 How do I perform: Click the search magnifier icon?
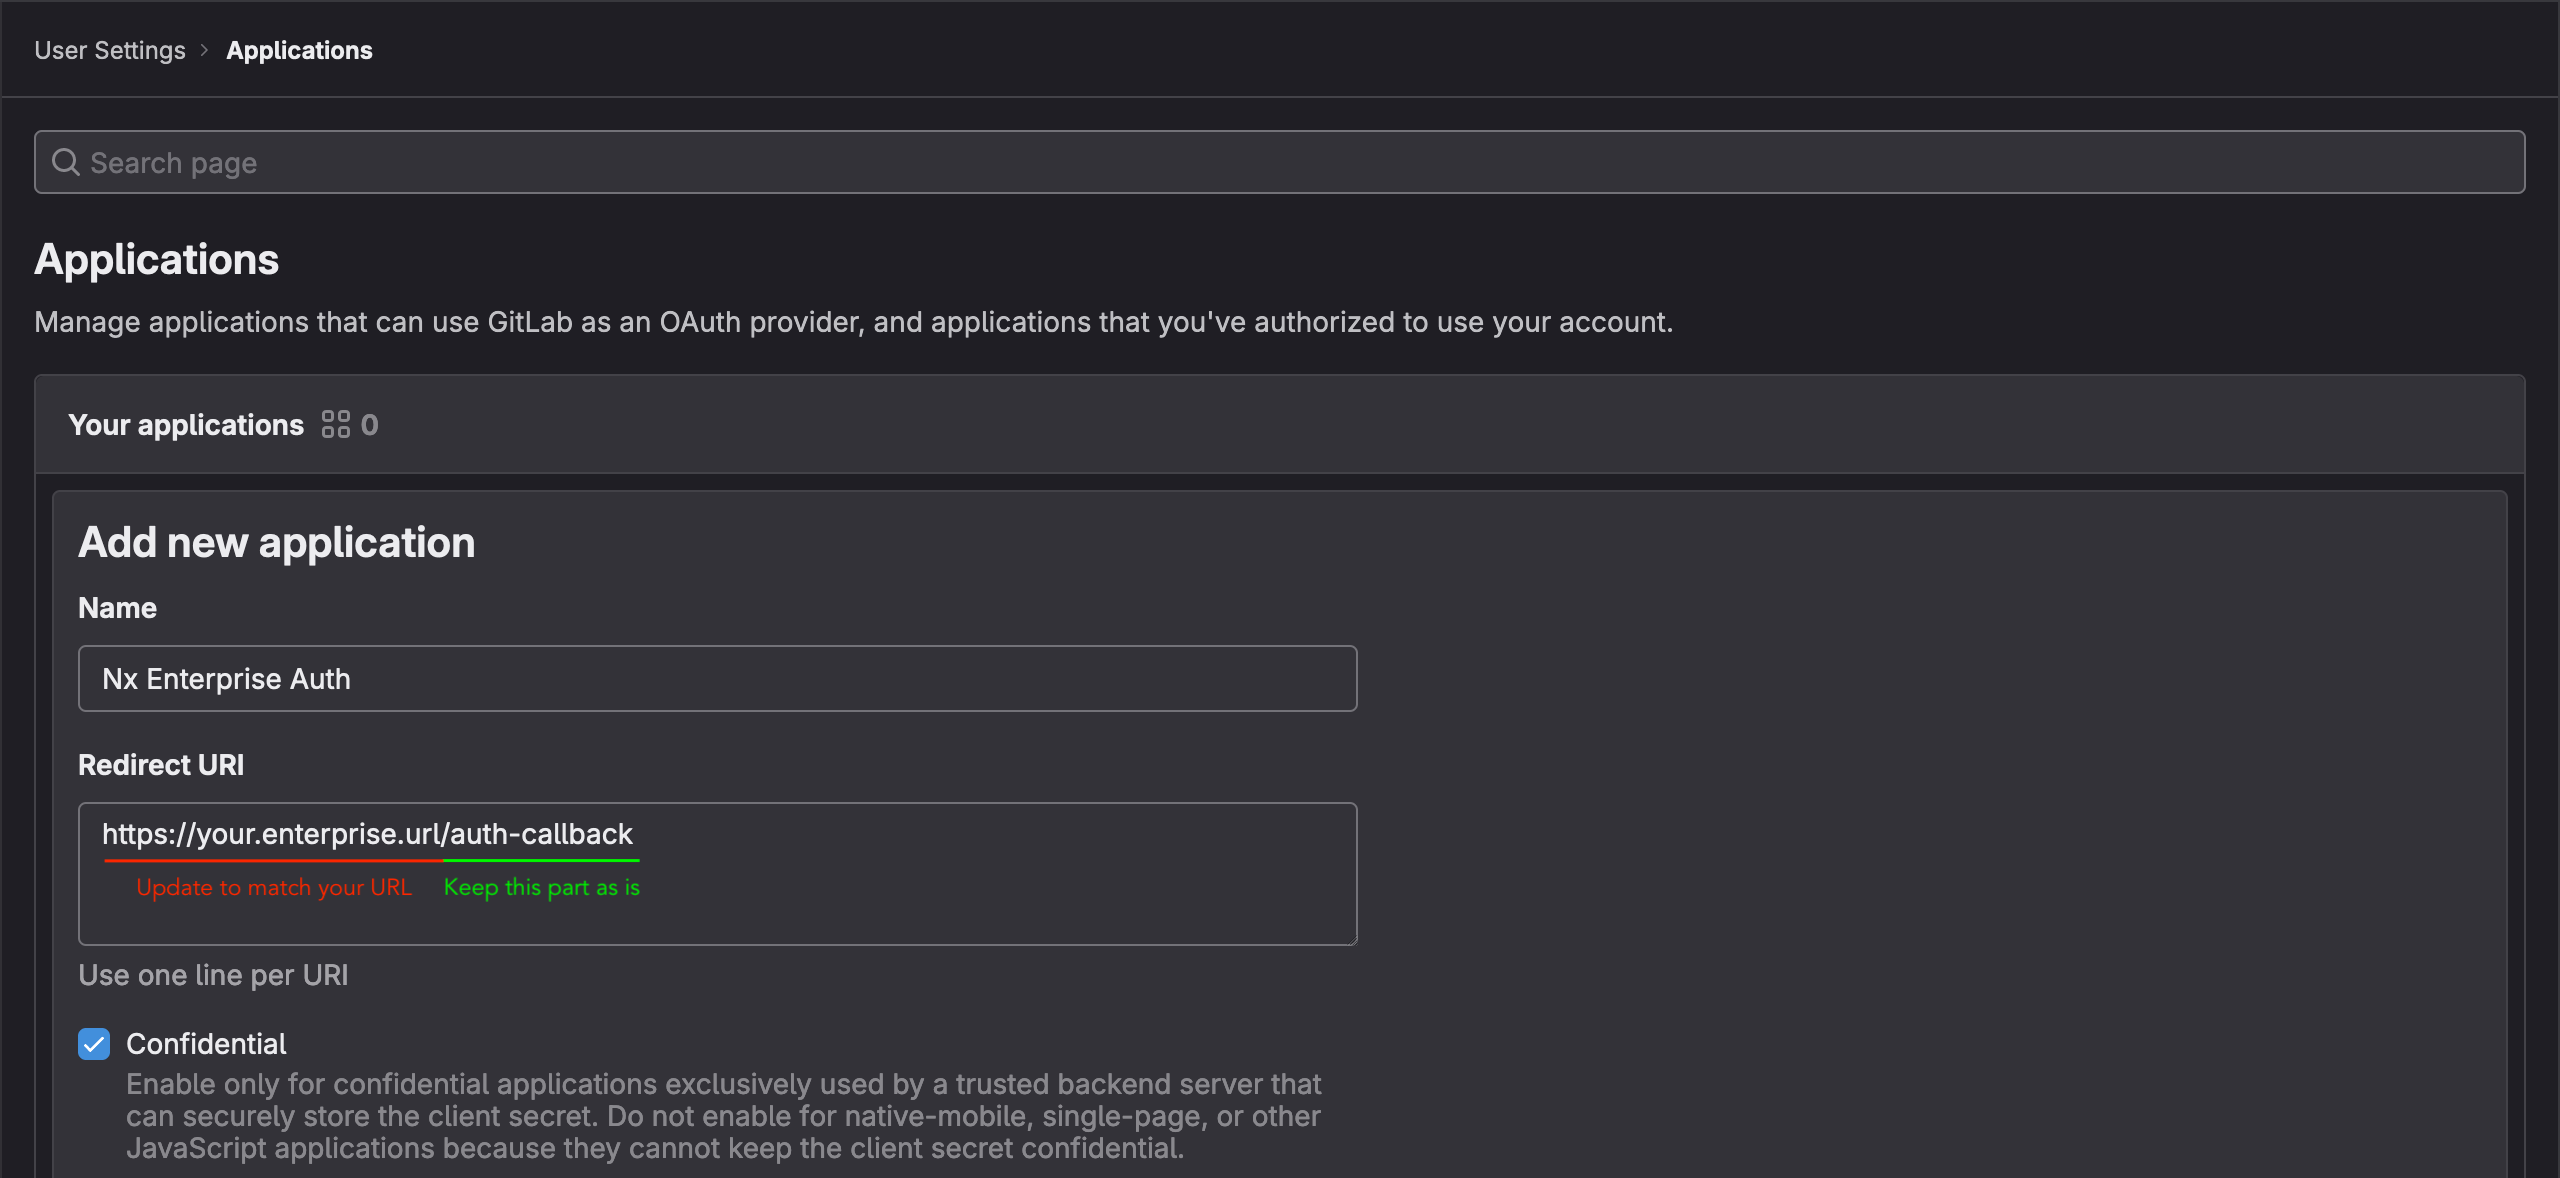[66, 162]
